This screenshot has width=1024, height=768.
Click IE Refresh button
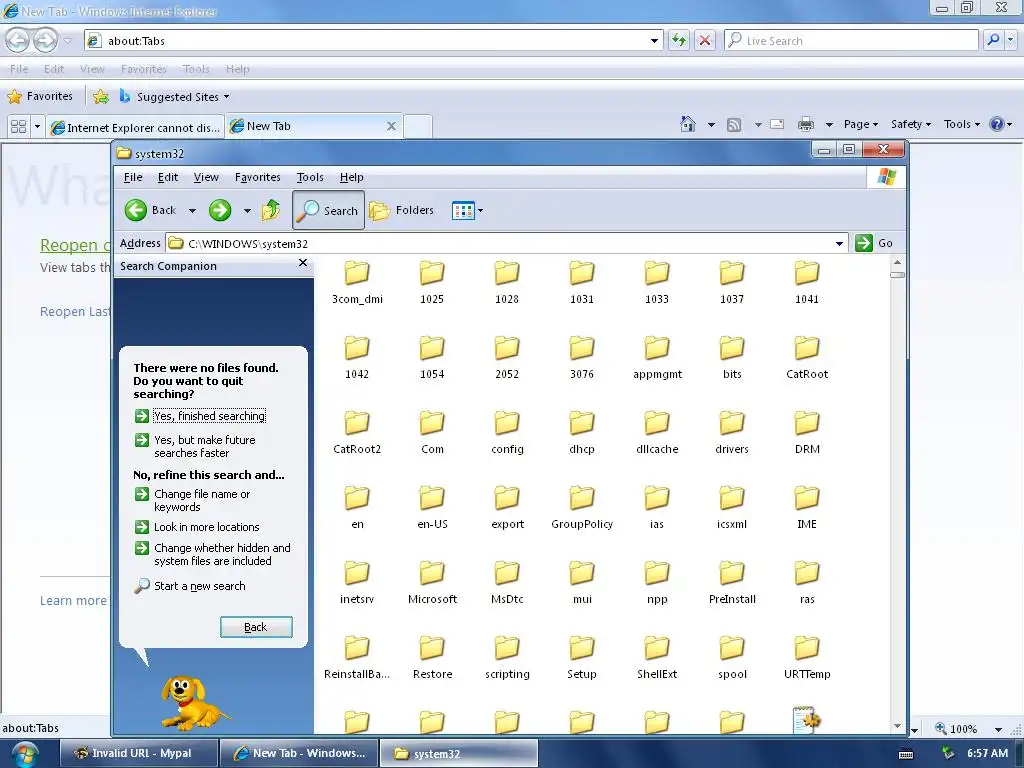coord(679,40)
